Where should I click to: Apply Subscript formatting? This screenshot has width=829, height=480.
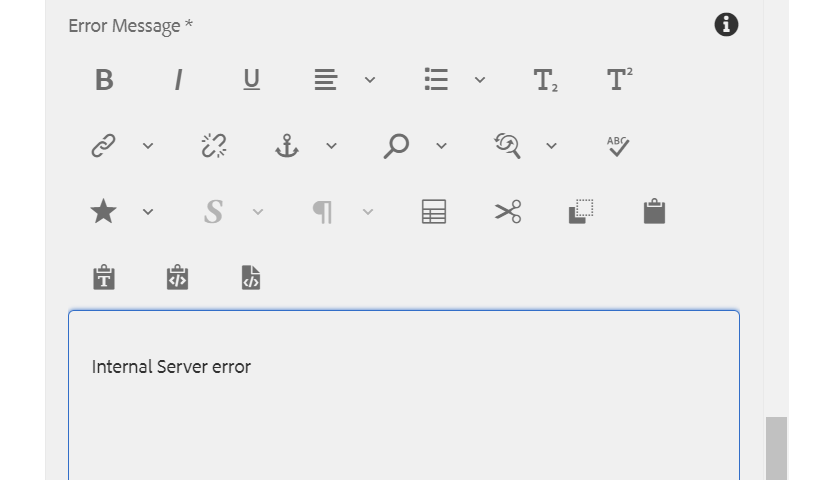tap(546, 80)
